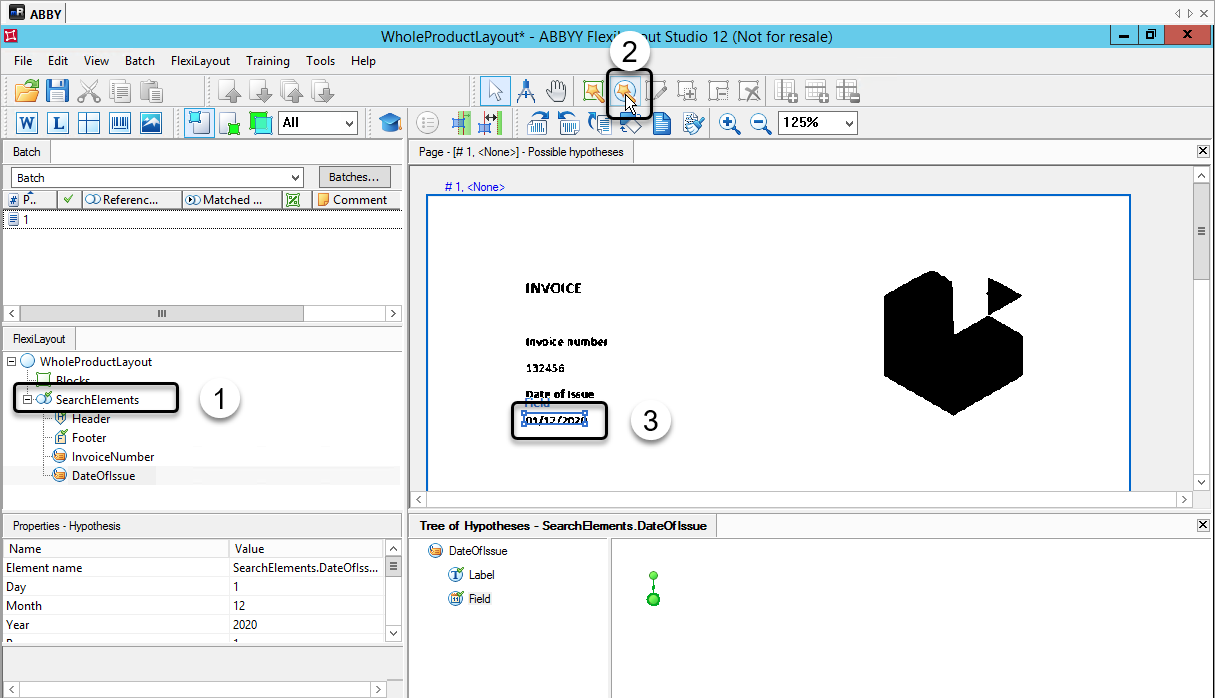Select Field in the hypotheses tree
Screen dimensions: 1215x698
click(x=480, y=599)
